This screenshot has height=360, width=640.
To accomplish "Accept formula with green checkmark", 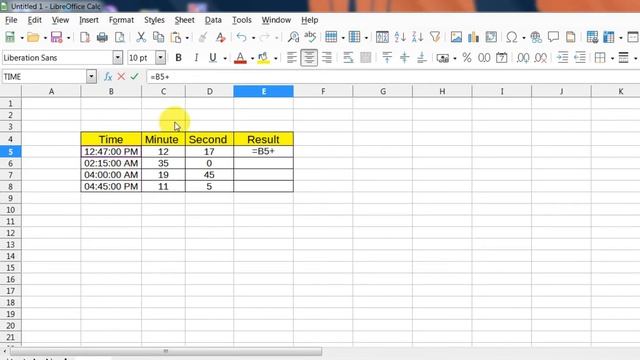I will (134, 77).
